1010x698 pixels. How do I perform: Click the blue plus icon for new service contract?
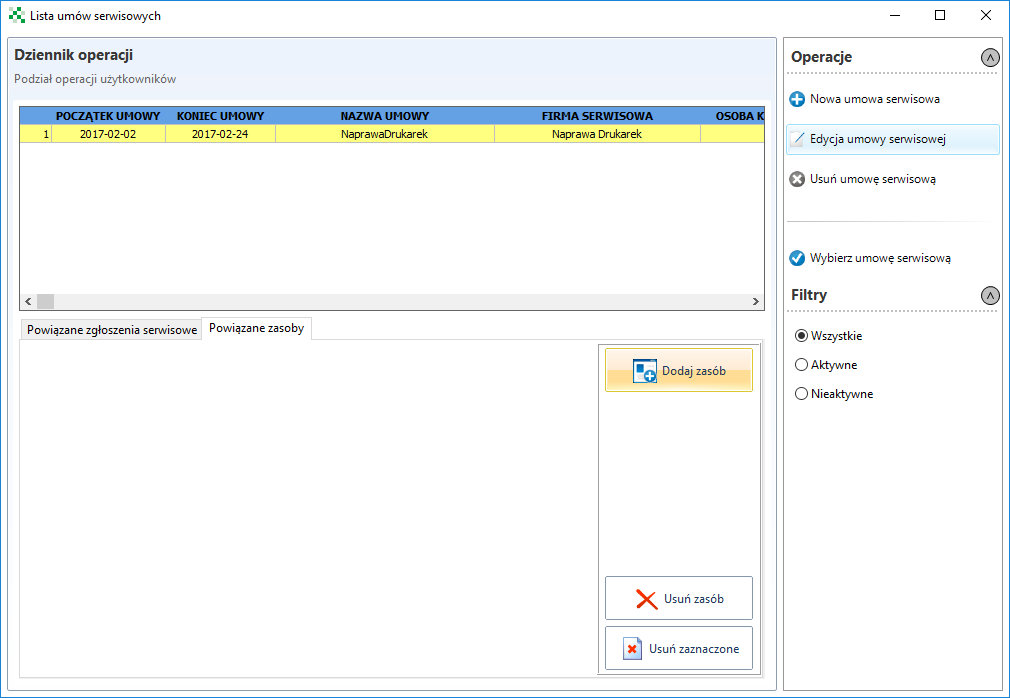pos(797,100)
